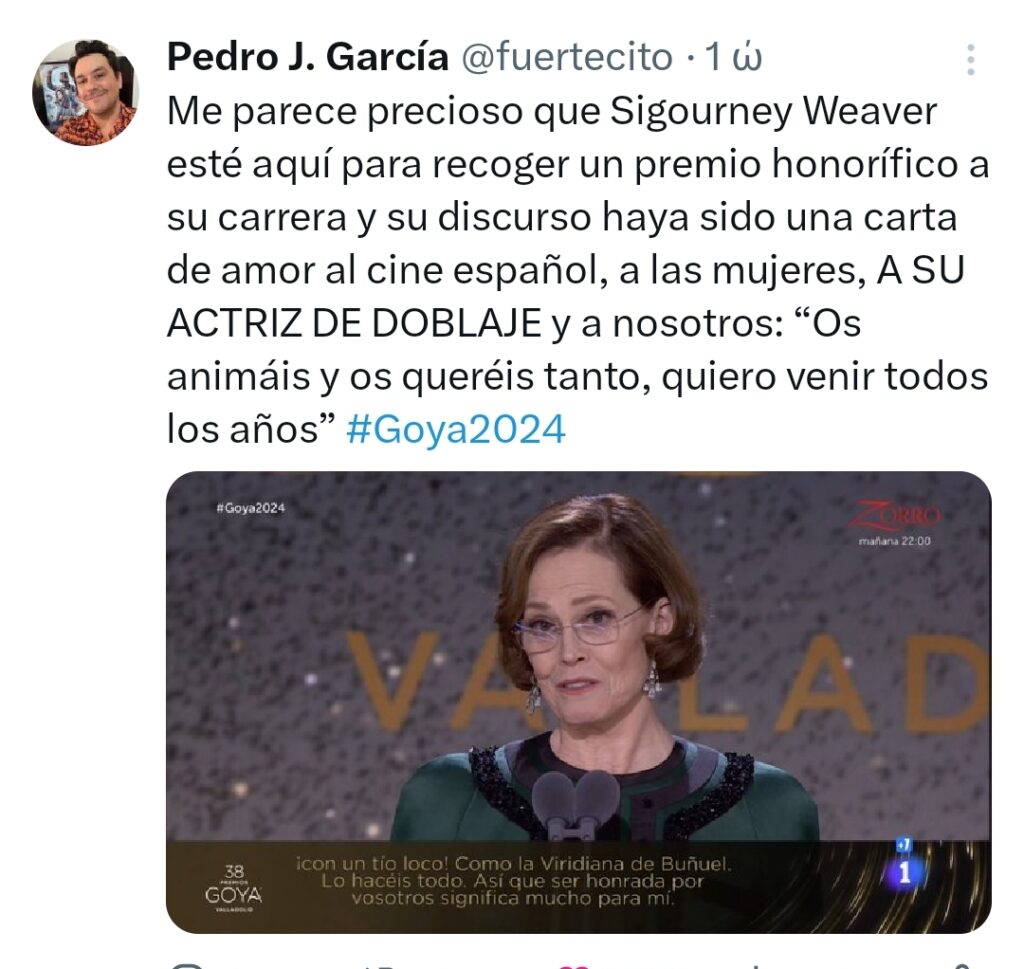The height and width of the screenshot is (969, 1024).
Task: Click the 38 Premios Goya logo
Action: (x=234, y=888)
